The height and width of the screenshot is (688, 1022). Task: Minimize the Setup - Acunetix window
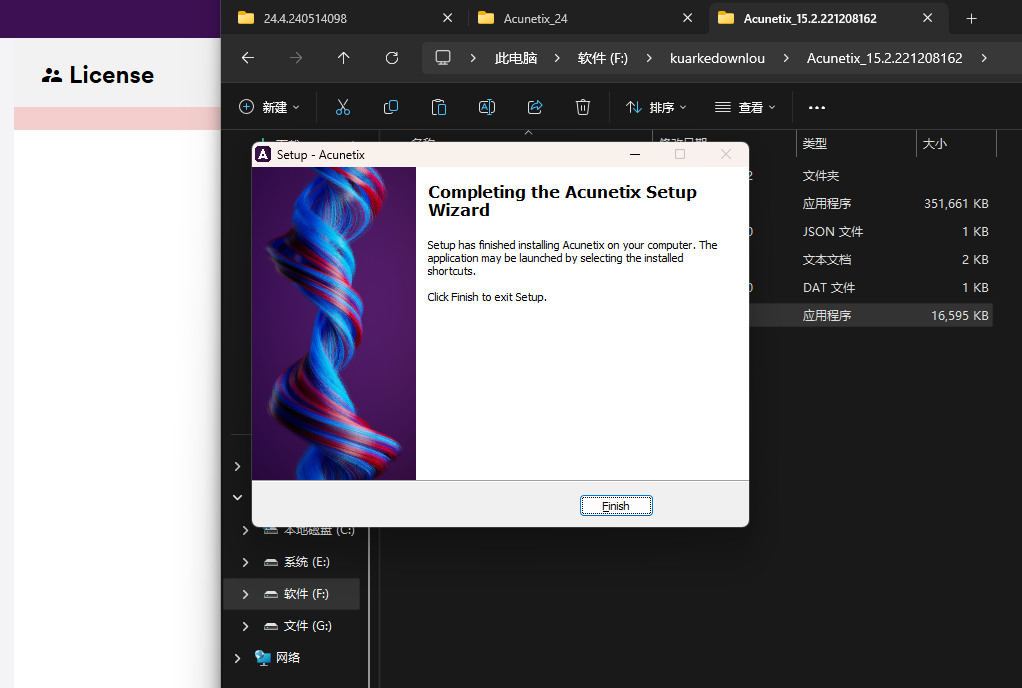point(635,154)
